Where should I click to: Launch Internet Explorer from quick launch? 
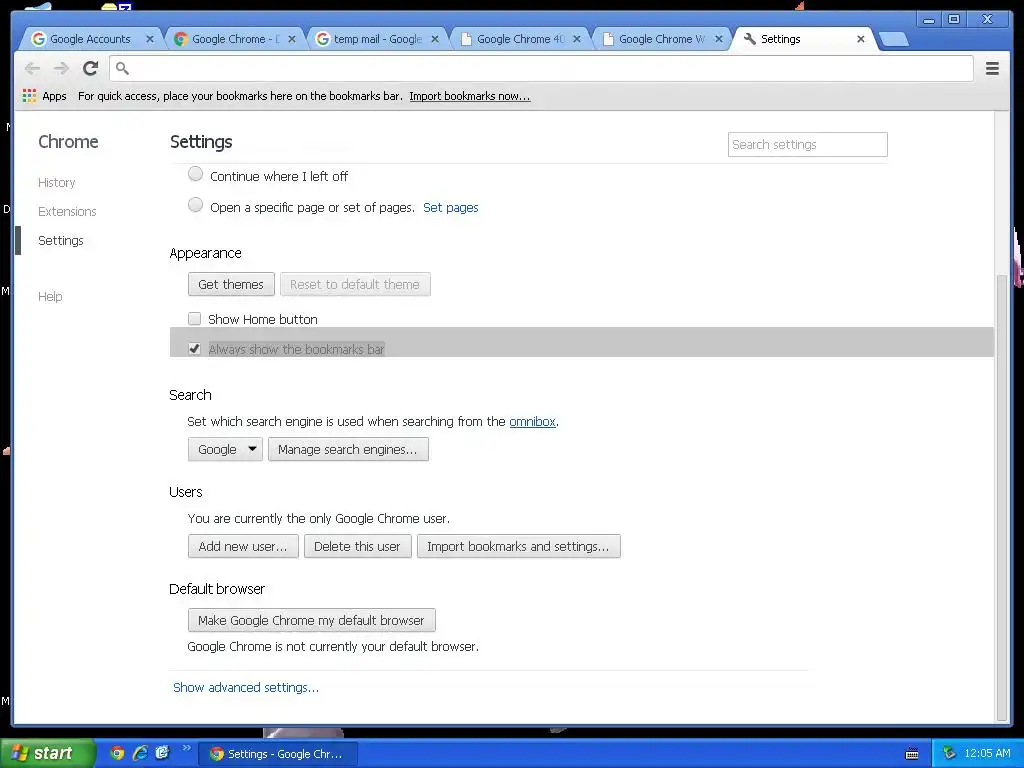[x=140, y=753]
